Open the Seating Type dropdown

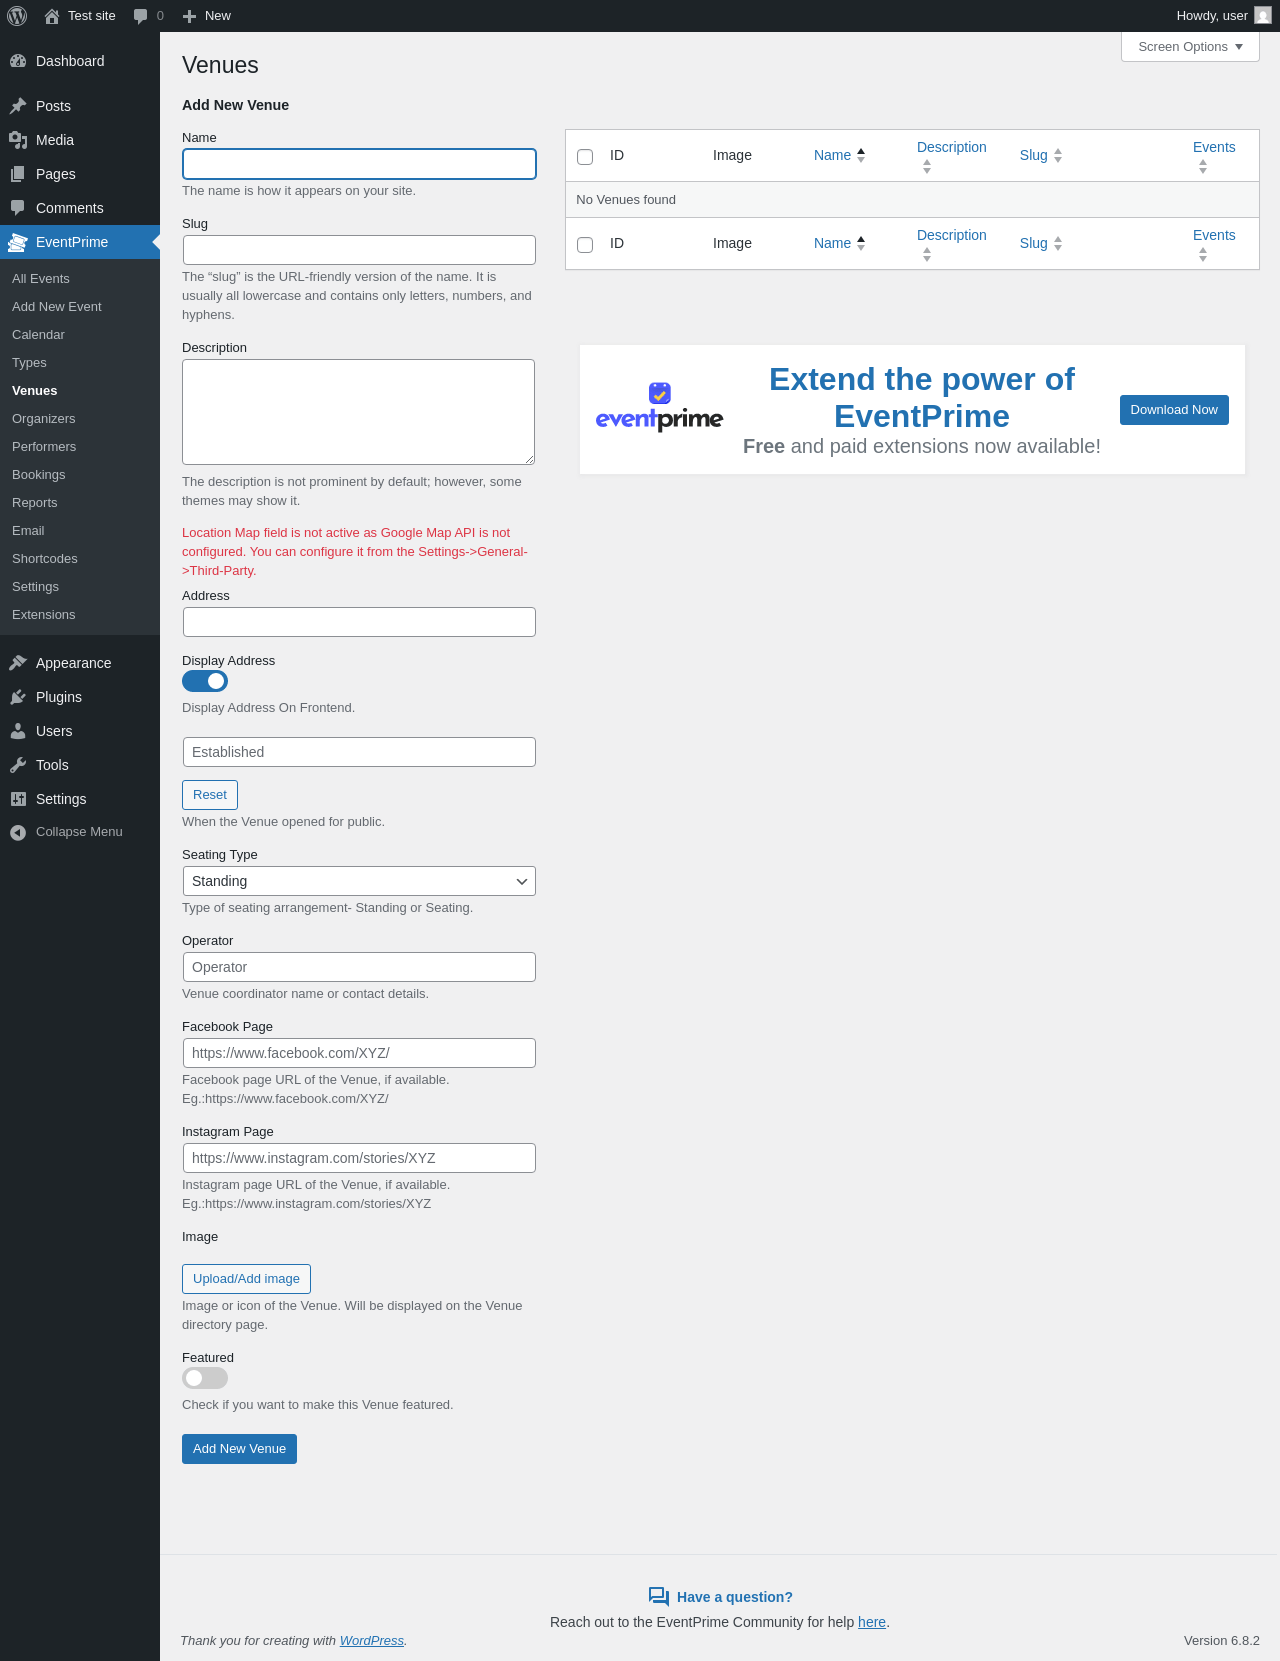pyautogui.click(x=359, y=881)
